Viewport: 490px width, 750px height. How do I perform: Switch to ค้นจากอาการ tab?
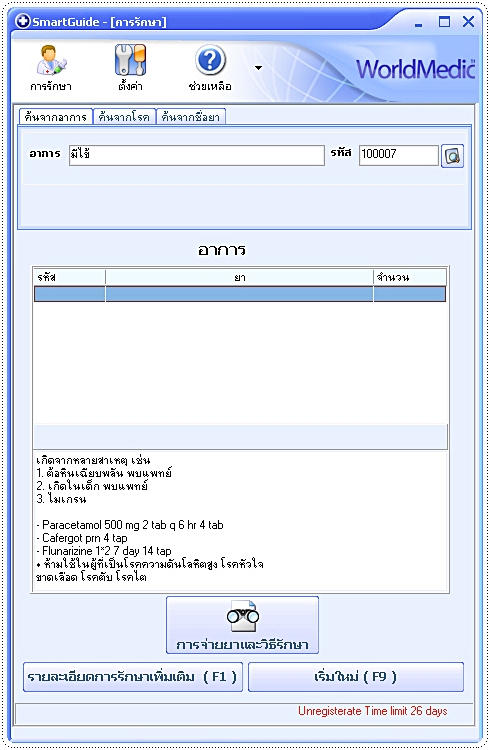pos(56,117)
